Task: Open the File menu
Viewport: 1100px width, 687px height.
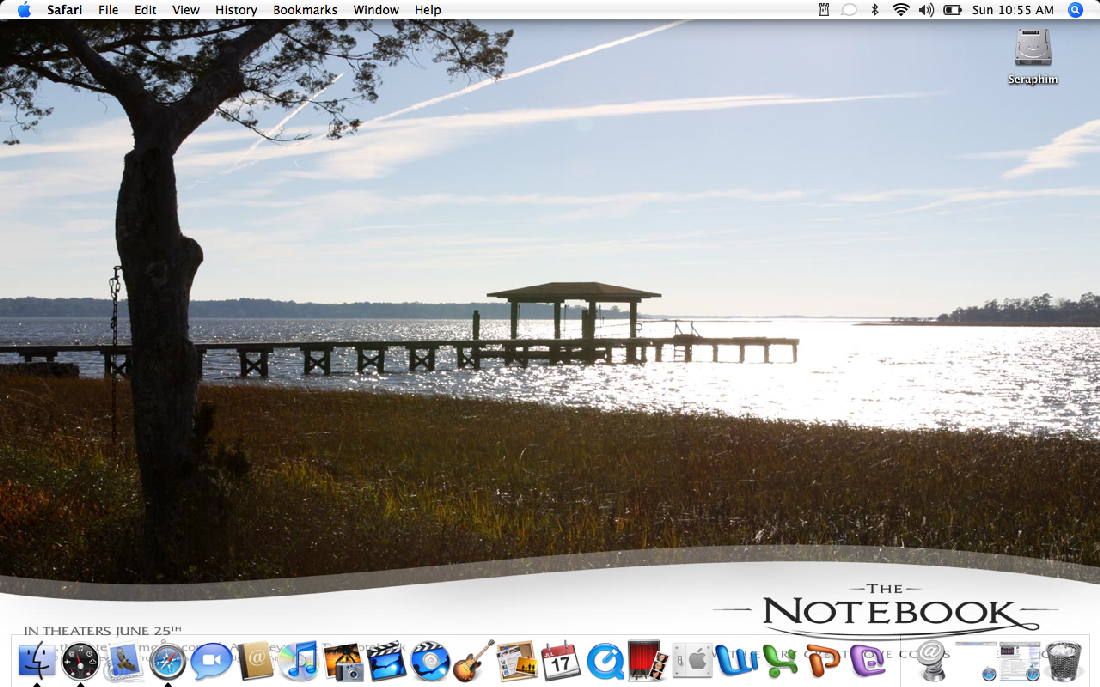Action: pos(108,10)
